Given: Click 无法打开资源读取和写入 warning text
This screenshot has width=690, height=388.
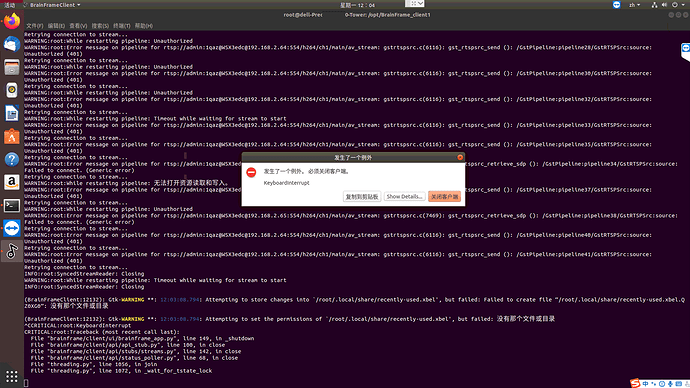Looking at the screenshot, I should tap(191, 183).
